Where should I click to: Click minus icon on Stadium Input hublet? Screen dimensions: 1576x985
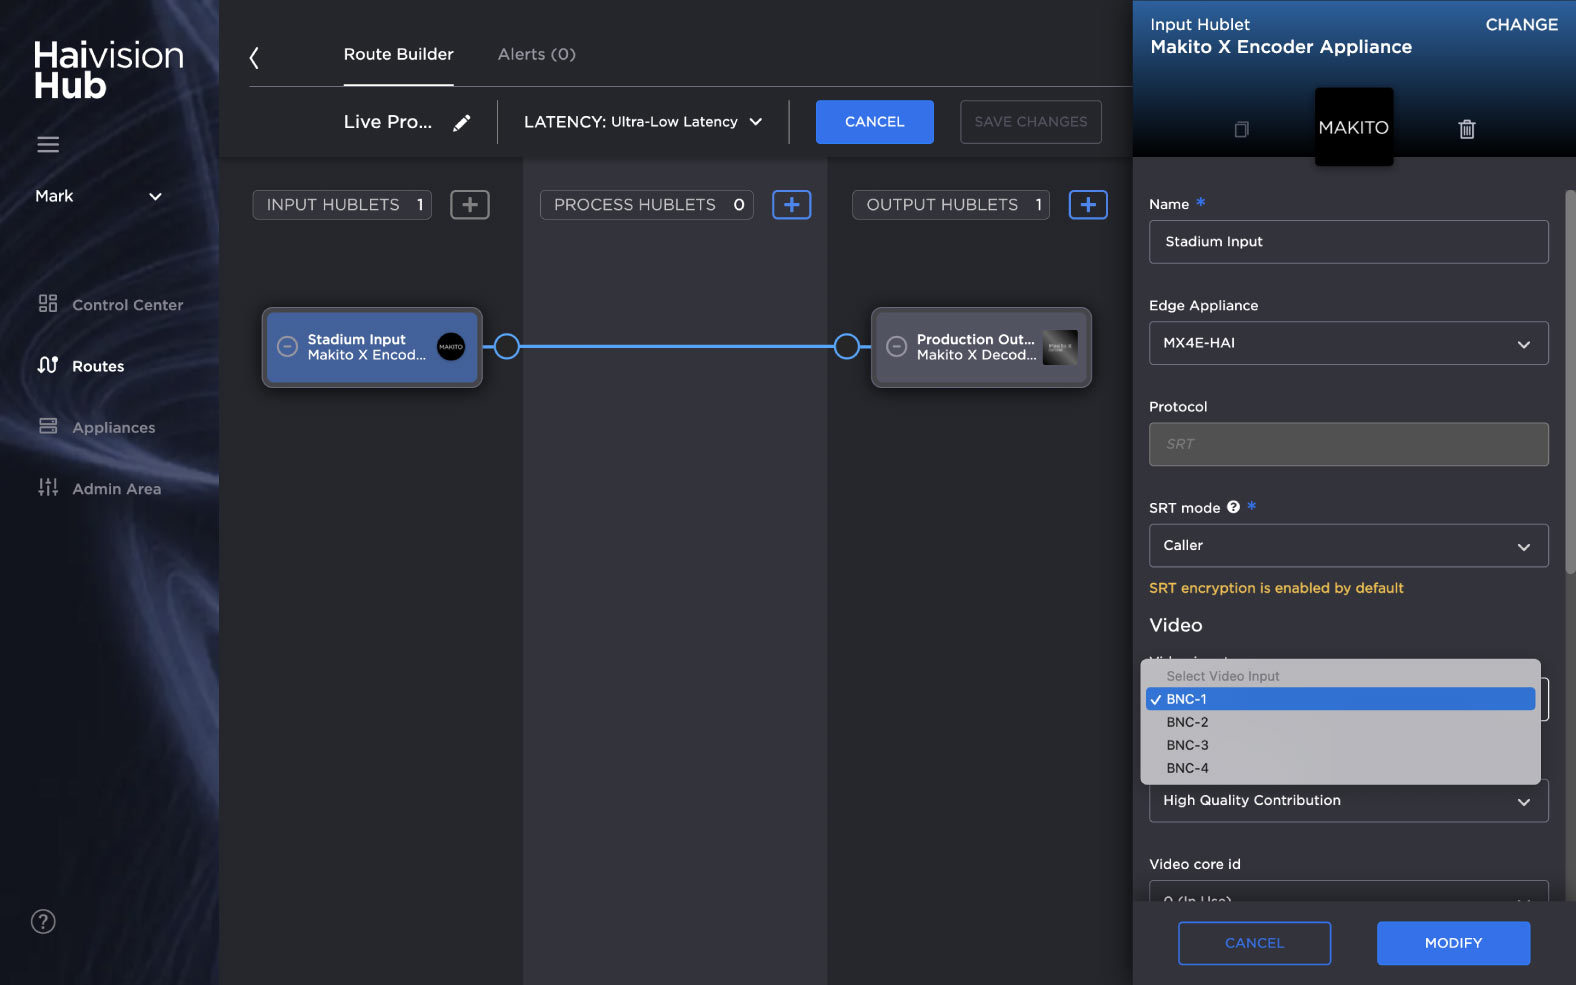point(287,347)
